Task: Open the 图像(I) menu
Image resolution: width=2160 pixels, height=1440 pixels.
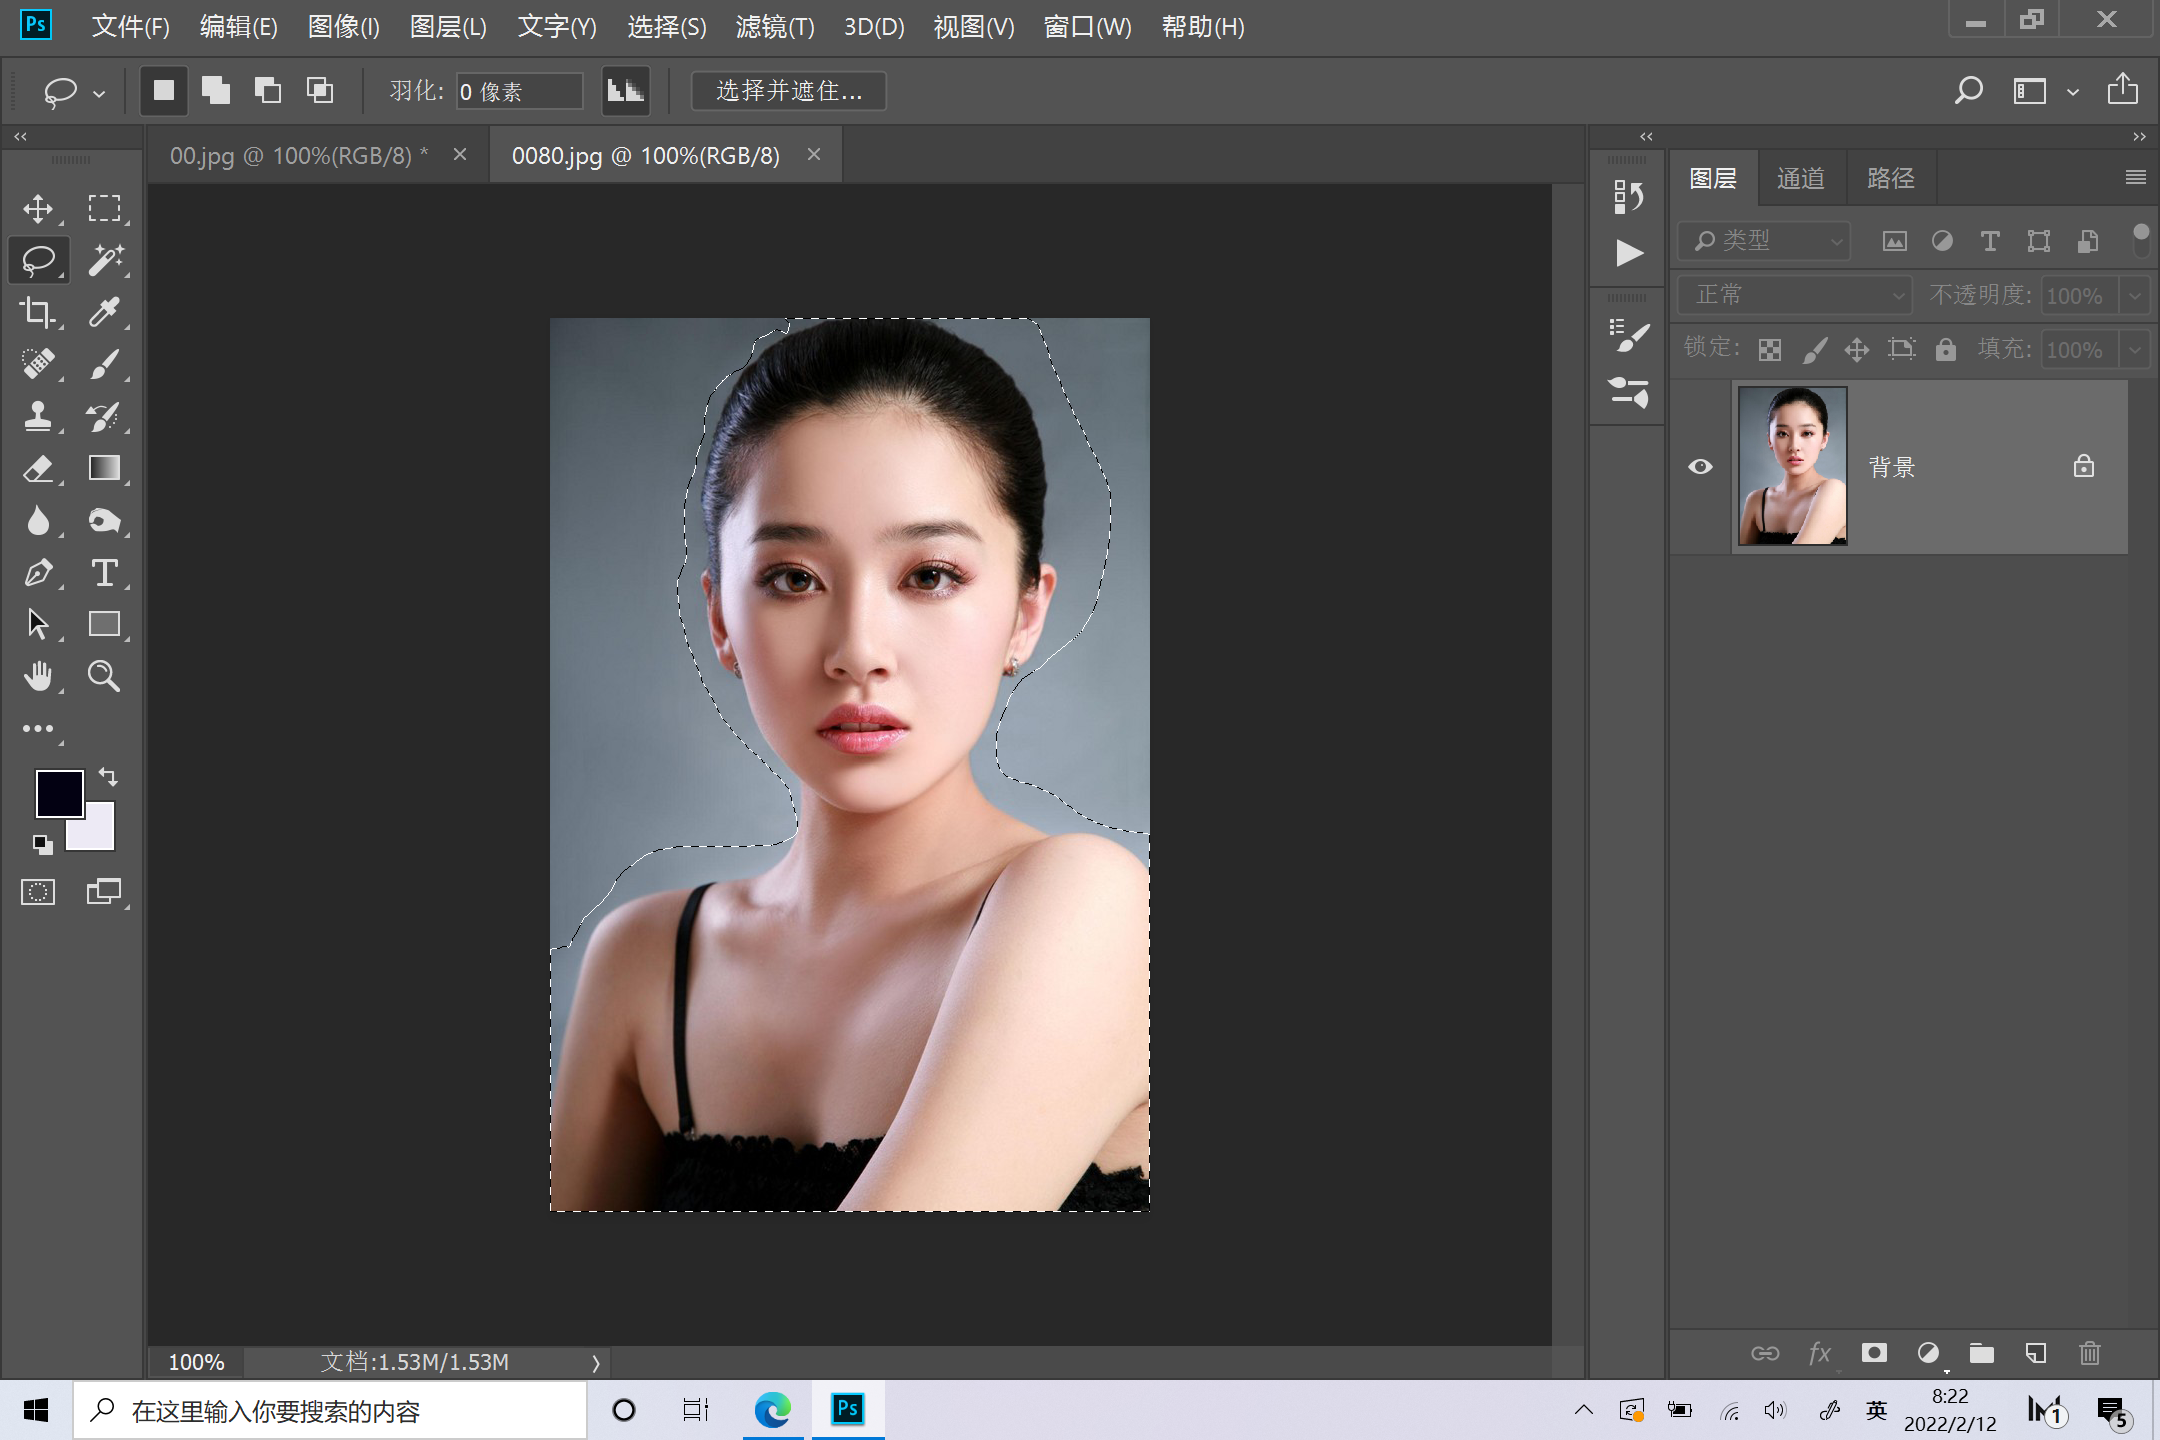Action: click(344, 26)
